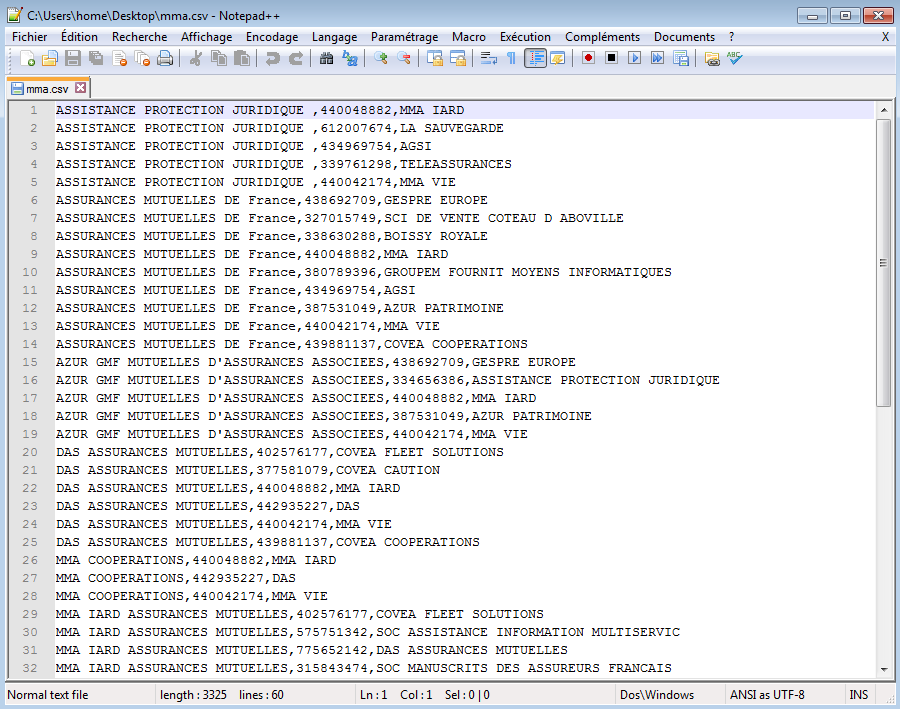Click the Zoom Out magnifier icon
Image resolution: width=900 pixels, height=709 pixels.
pyautogui.click(x=404, y=59)
